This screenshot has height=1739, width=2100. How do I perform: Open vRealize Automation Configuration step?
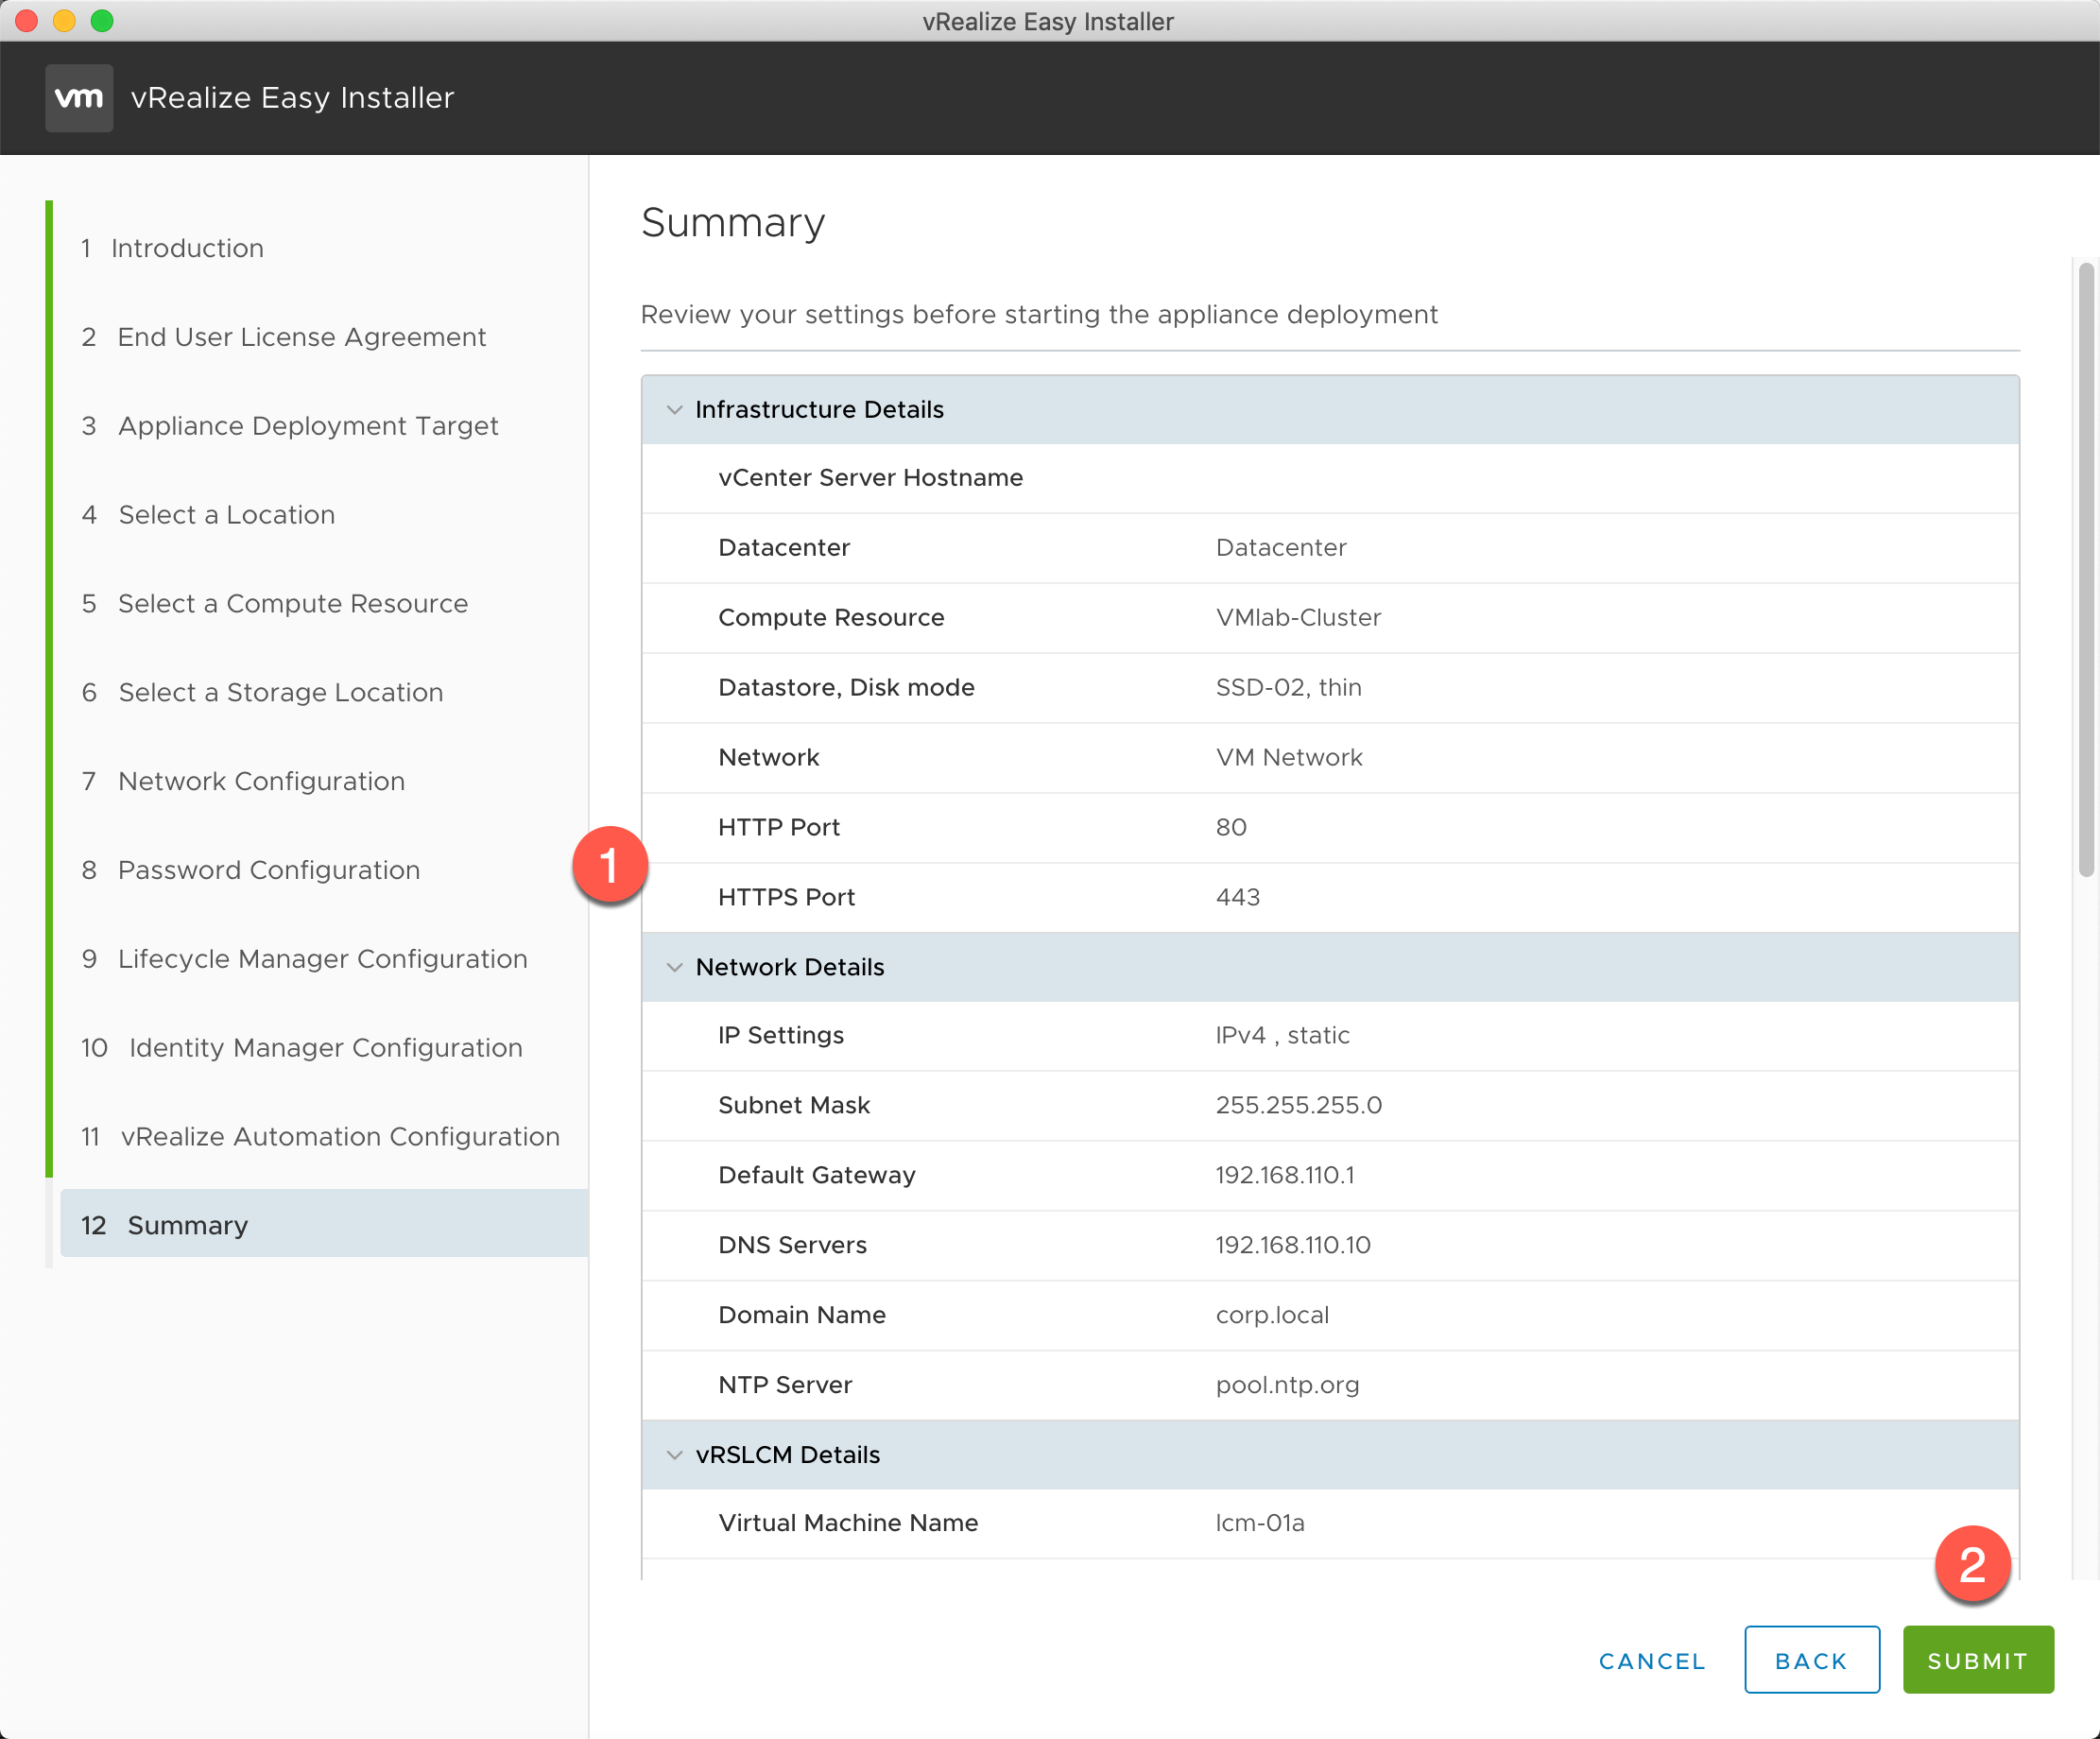(x=320, y=1137)
